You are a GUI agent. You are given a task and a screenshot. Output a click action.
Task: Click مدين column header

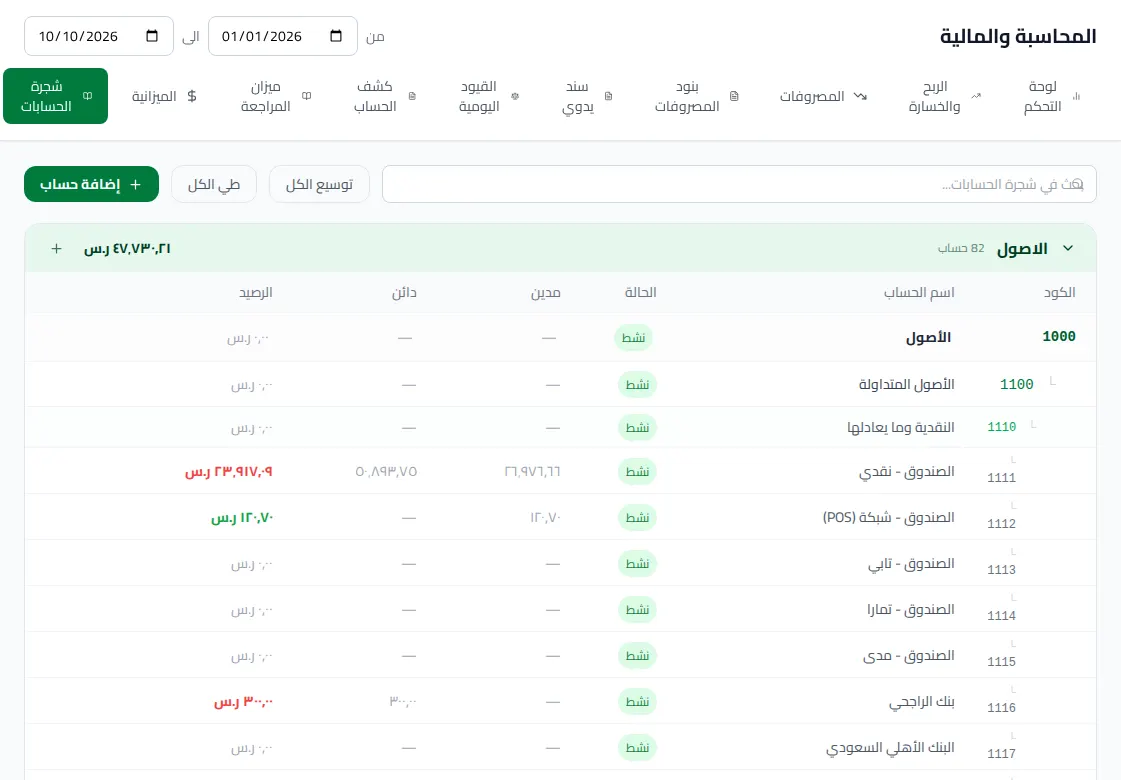545,292
